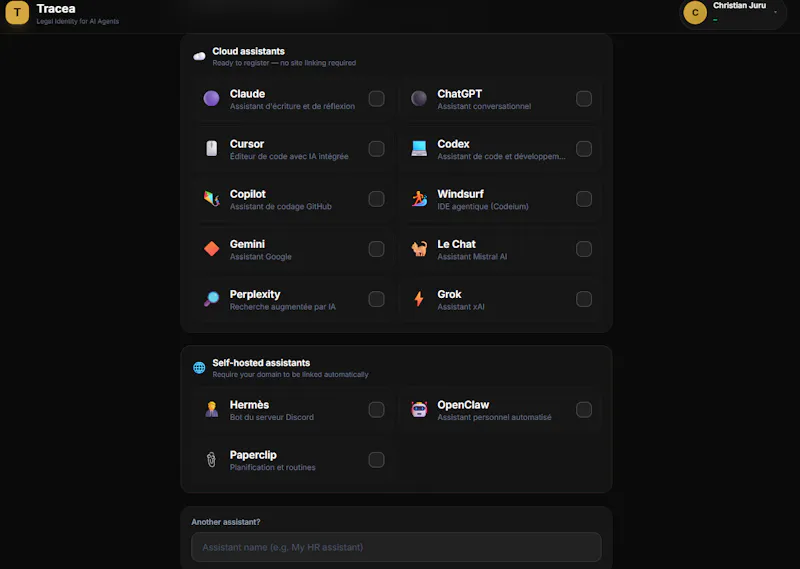Click the Tracea logo icon
The image size is (800, 569).
[x=17, y=12]
